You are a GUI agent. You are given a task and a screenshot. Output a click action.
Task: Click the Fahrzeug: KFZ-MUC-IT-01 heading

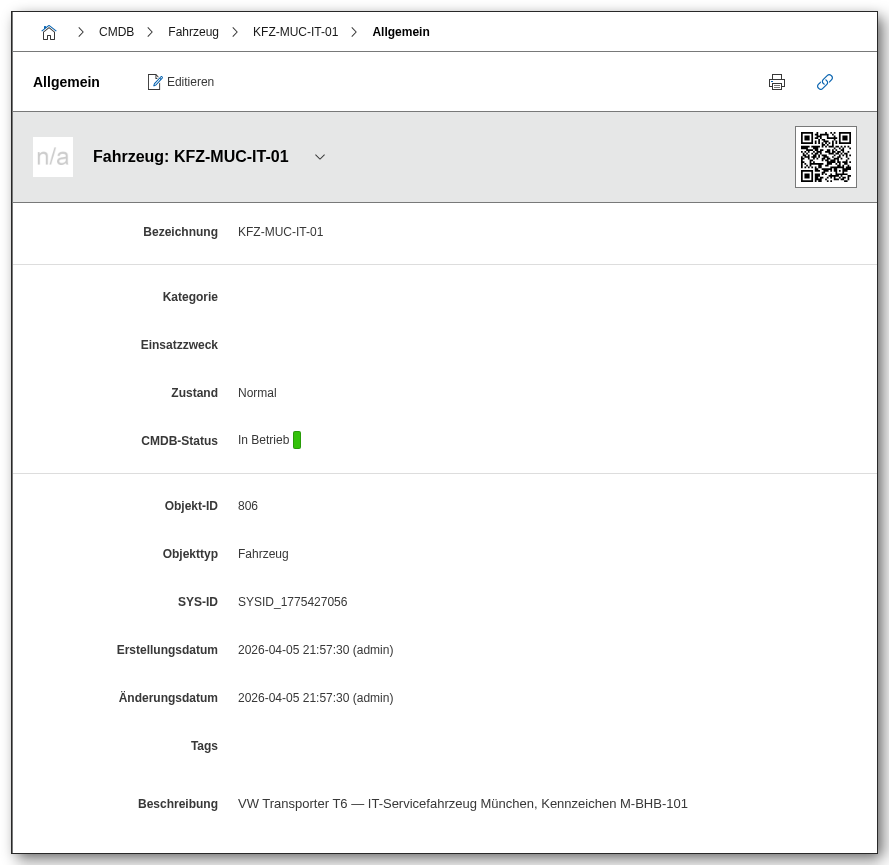click(190, 157)
